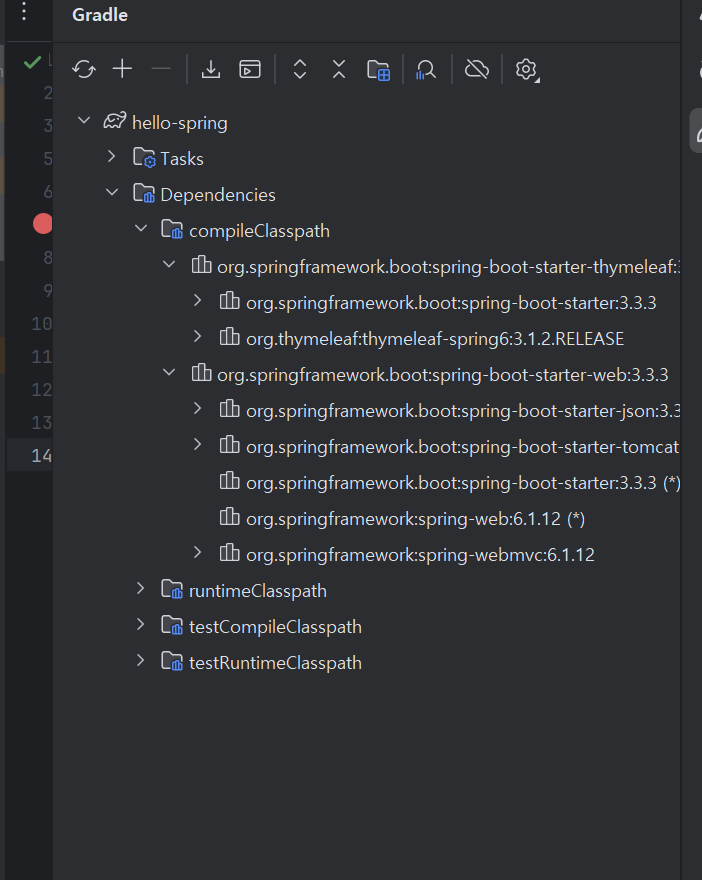This screenshot has width=702, height=880.
Task: Click the Sync All Gradle Projects icon
Action: tap(84, 70)
